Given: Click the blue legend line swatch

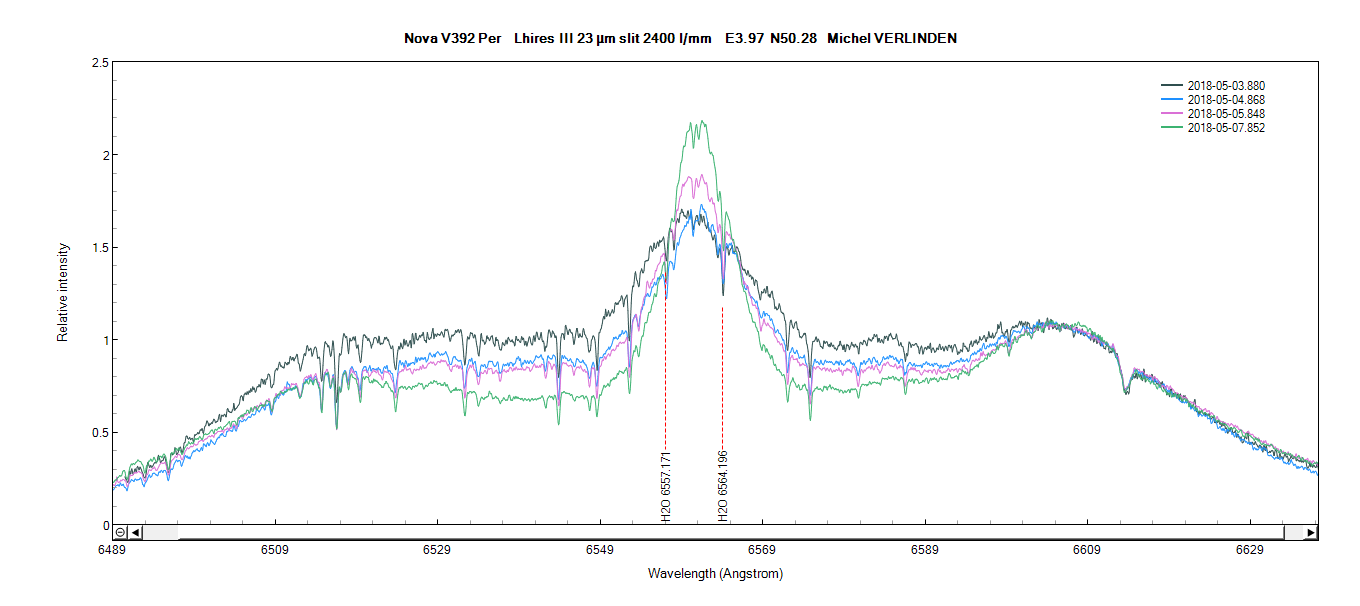Looking at the screenshot, I should click(x=1172, y=100).
